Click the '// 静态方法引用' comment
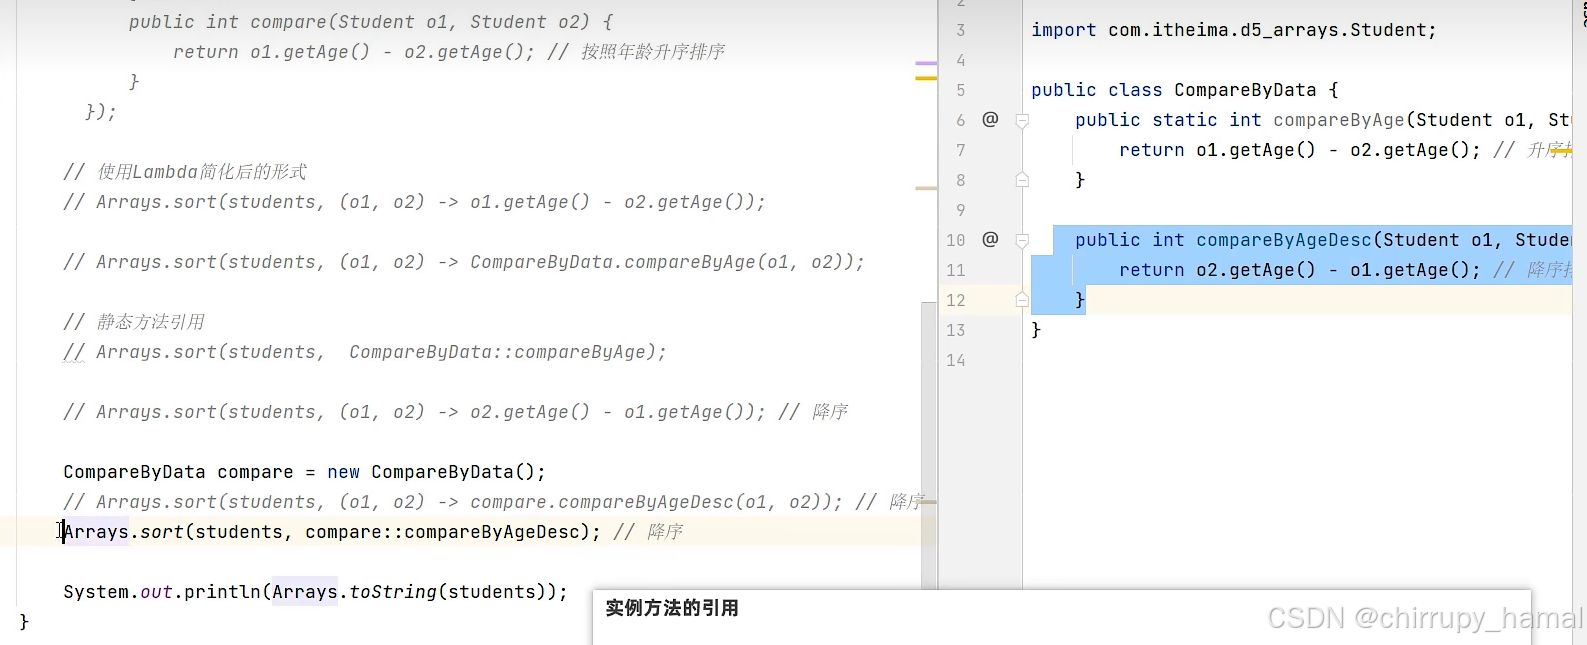 tap(134, 322)
